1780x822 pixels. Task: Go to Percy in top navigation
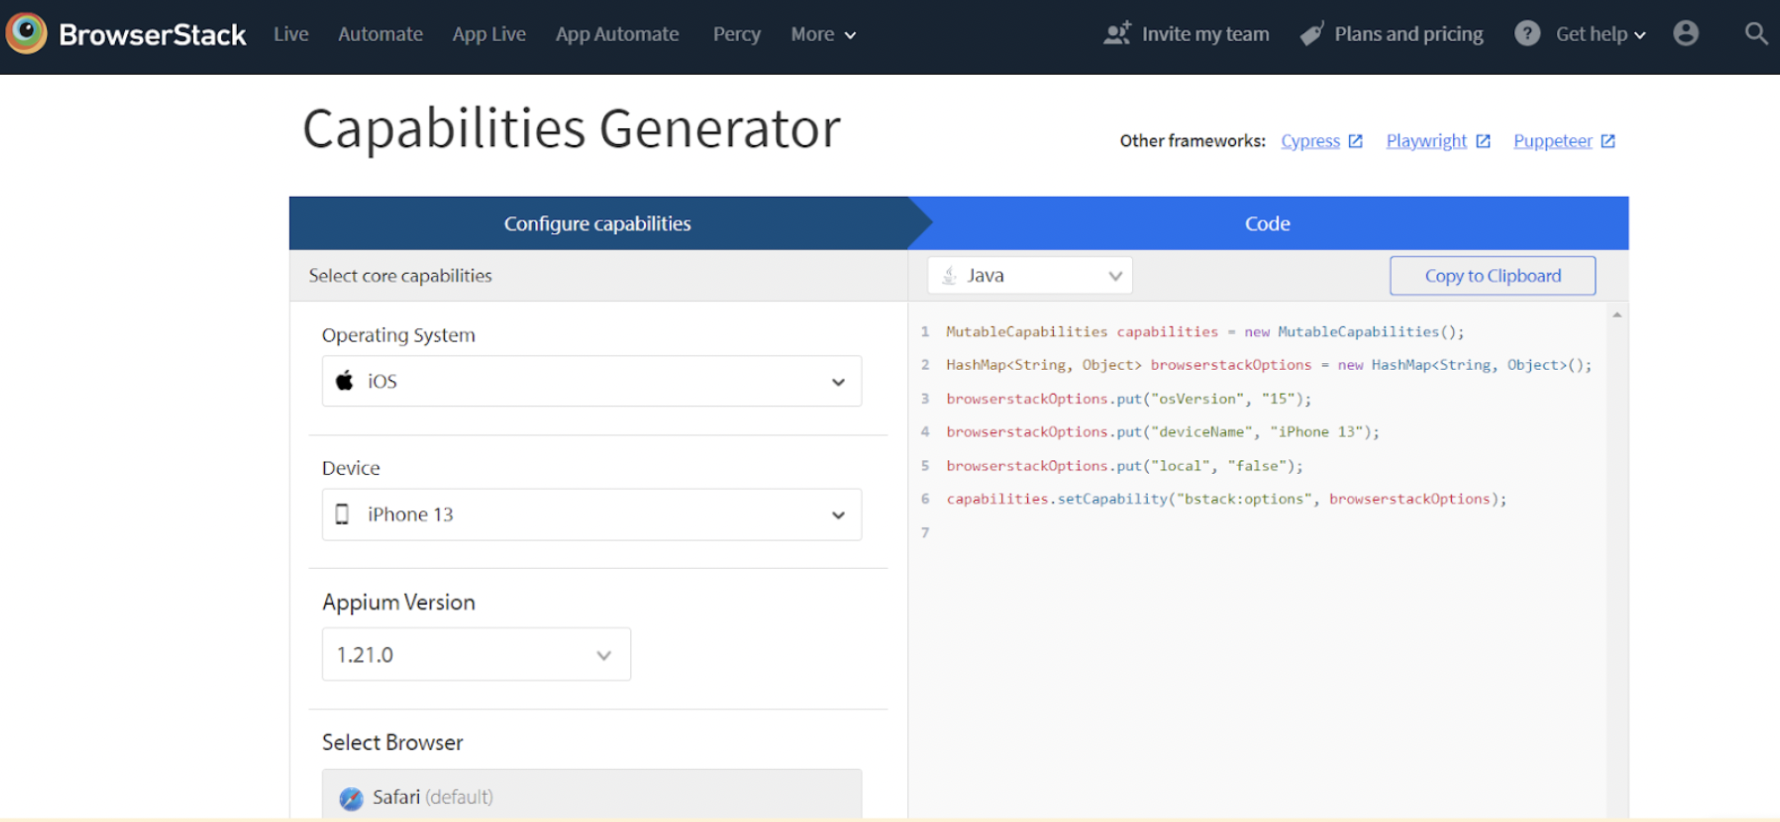point(737,34)
